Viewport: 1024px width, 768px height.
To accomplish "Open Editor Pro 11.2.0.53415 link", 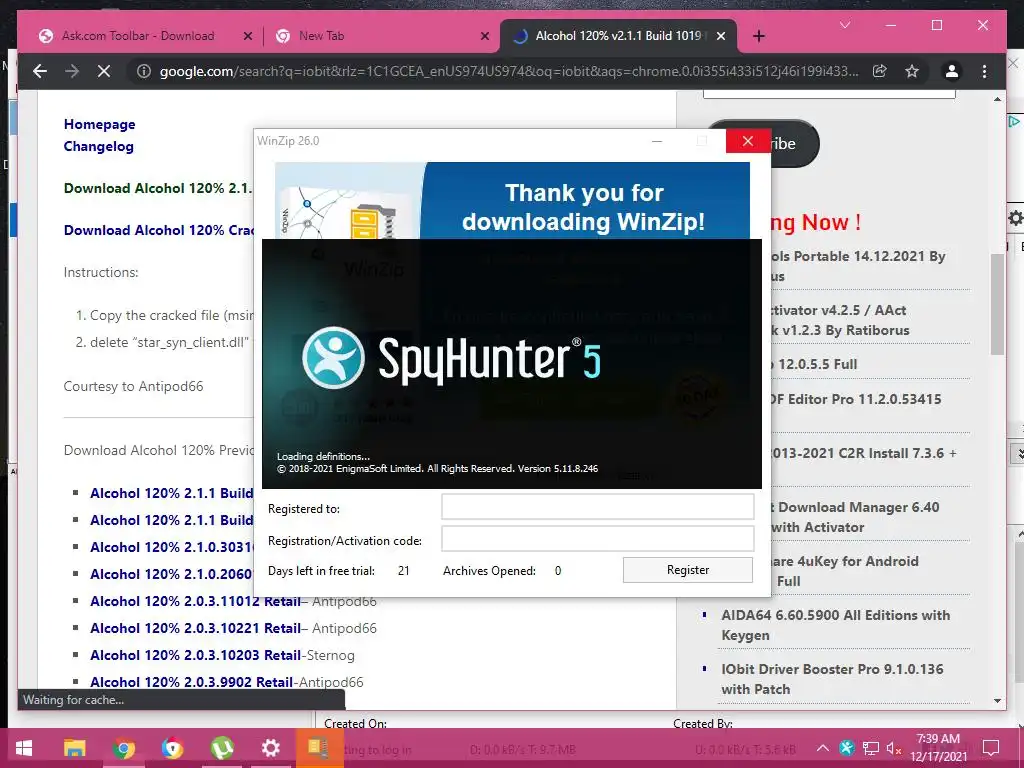I will pyautogui.click(x=856, y=399).
